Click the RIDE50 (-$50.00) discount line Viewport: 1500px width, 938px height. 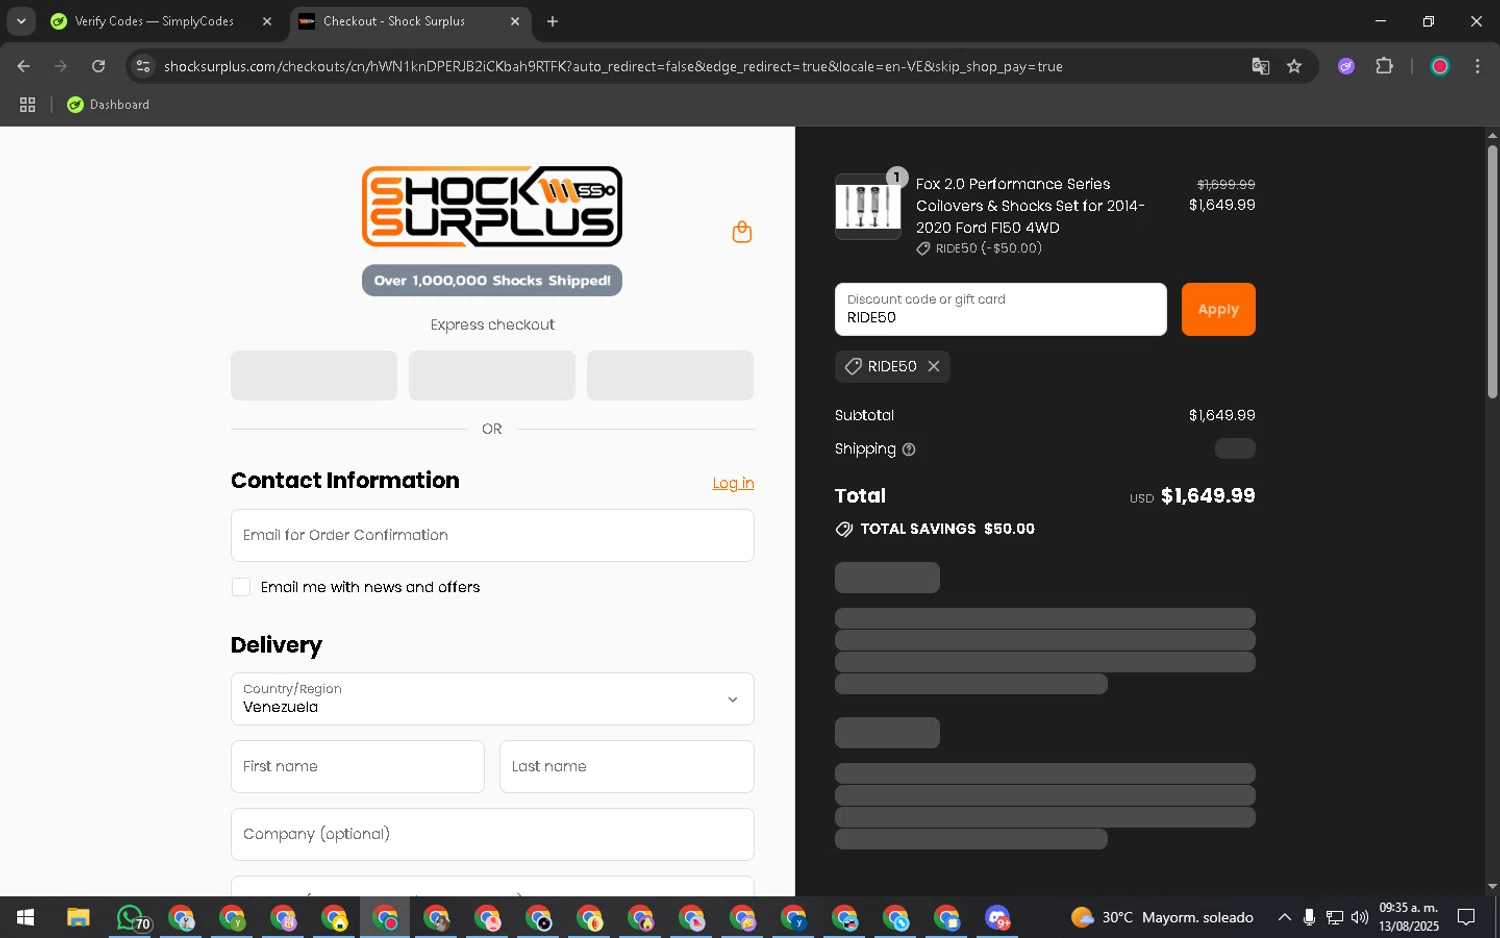(x=979, y=248)
